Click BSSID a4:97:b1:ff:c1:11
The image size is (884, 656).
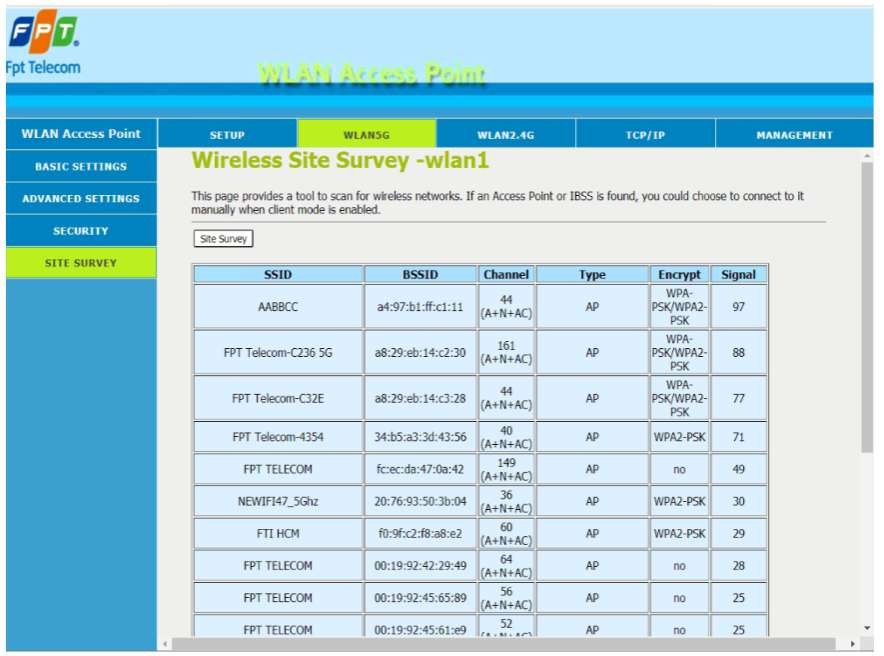click(x=420, y=307)
